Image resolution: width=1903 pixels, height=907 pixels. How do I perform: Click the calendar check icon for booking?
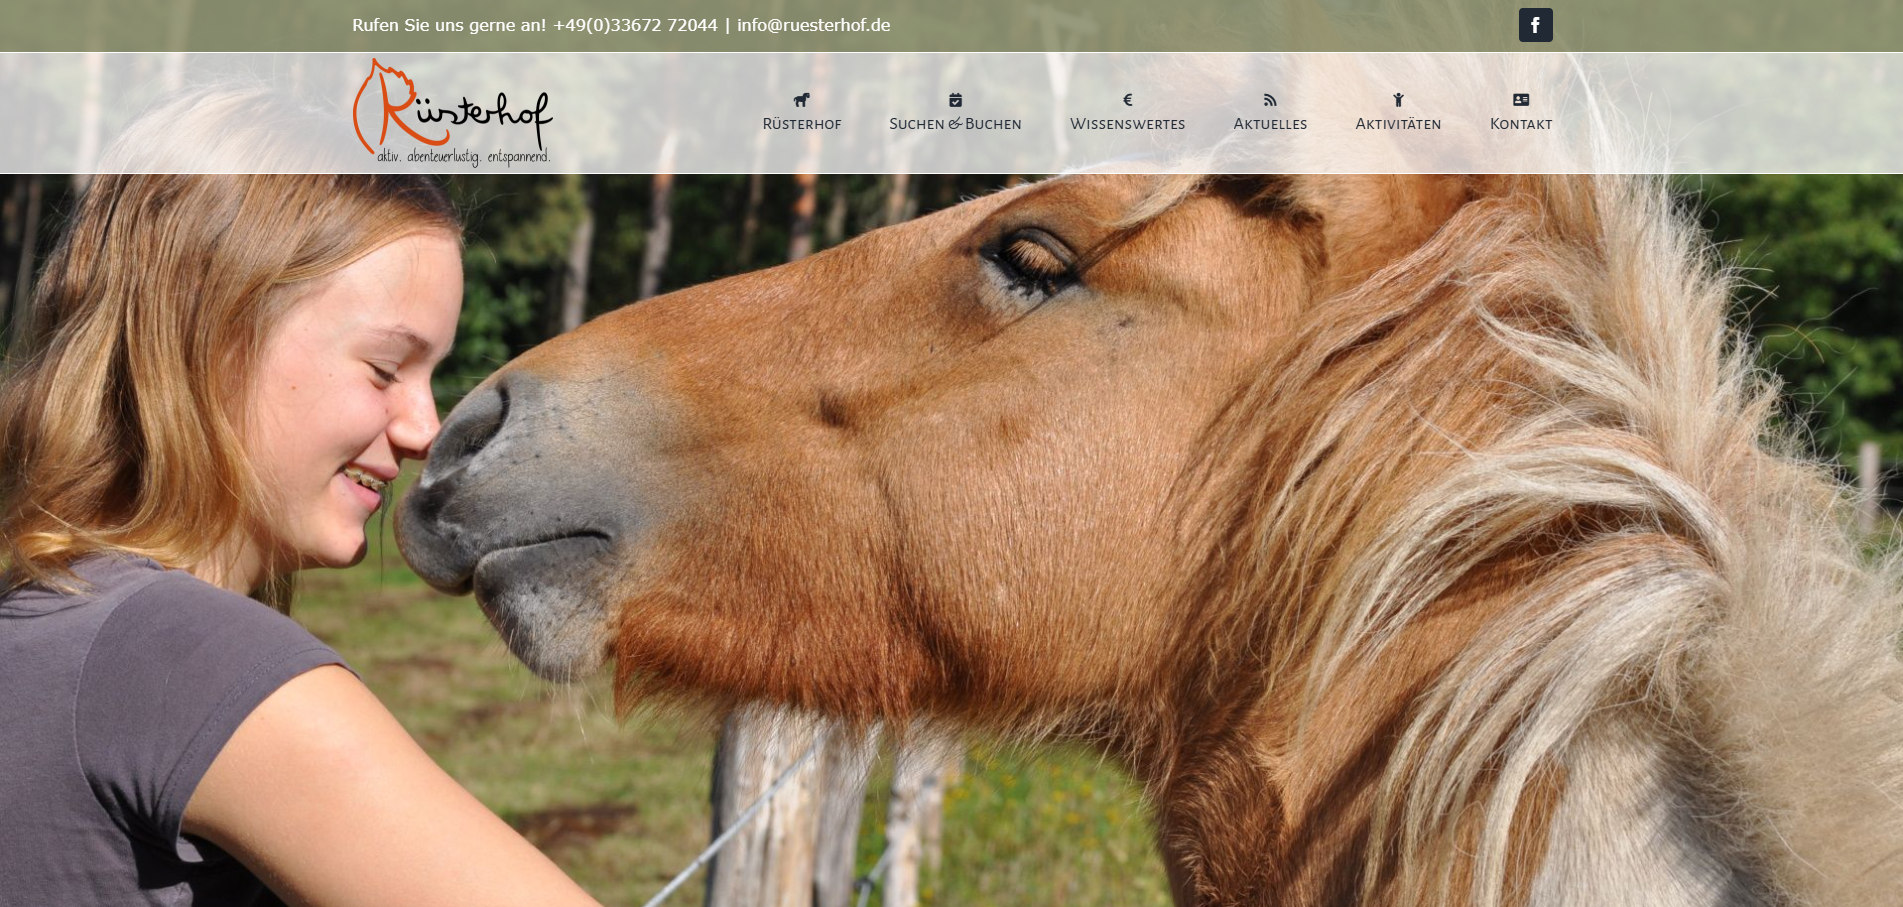[x=955, y=100]
